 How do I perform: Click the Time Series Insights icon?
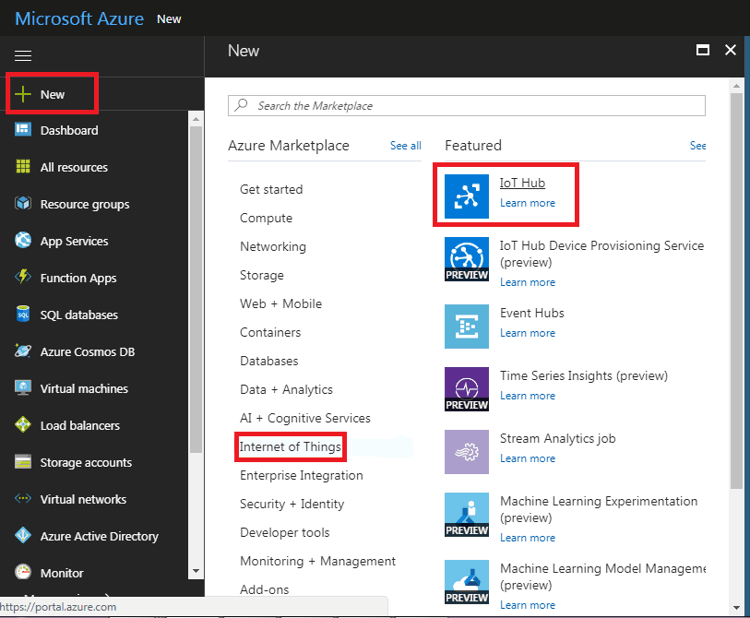[466, 389]
